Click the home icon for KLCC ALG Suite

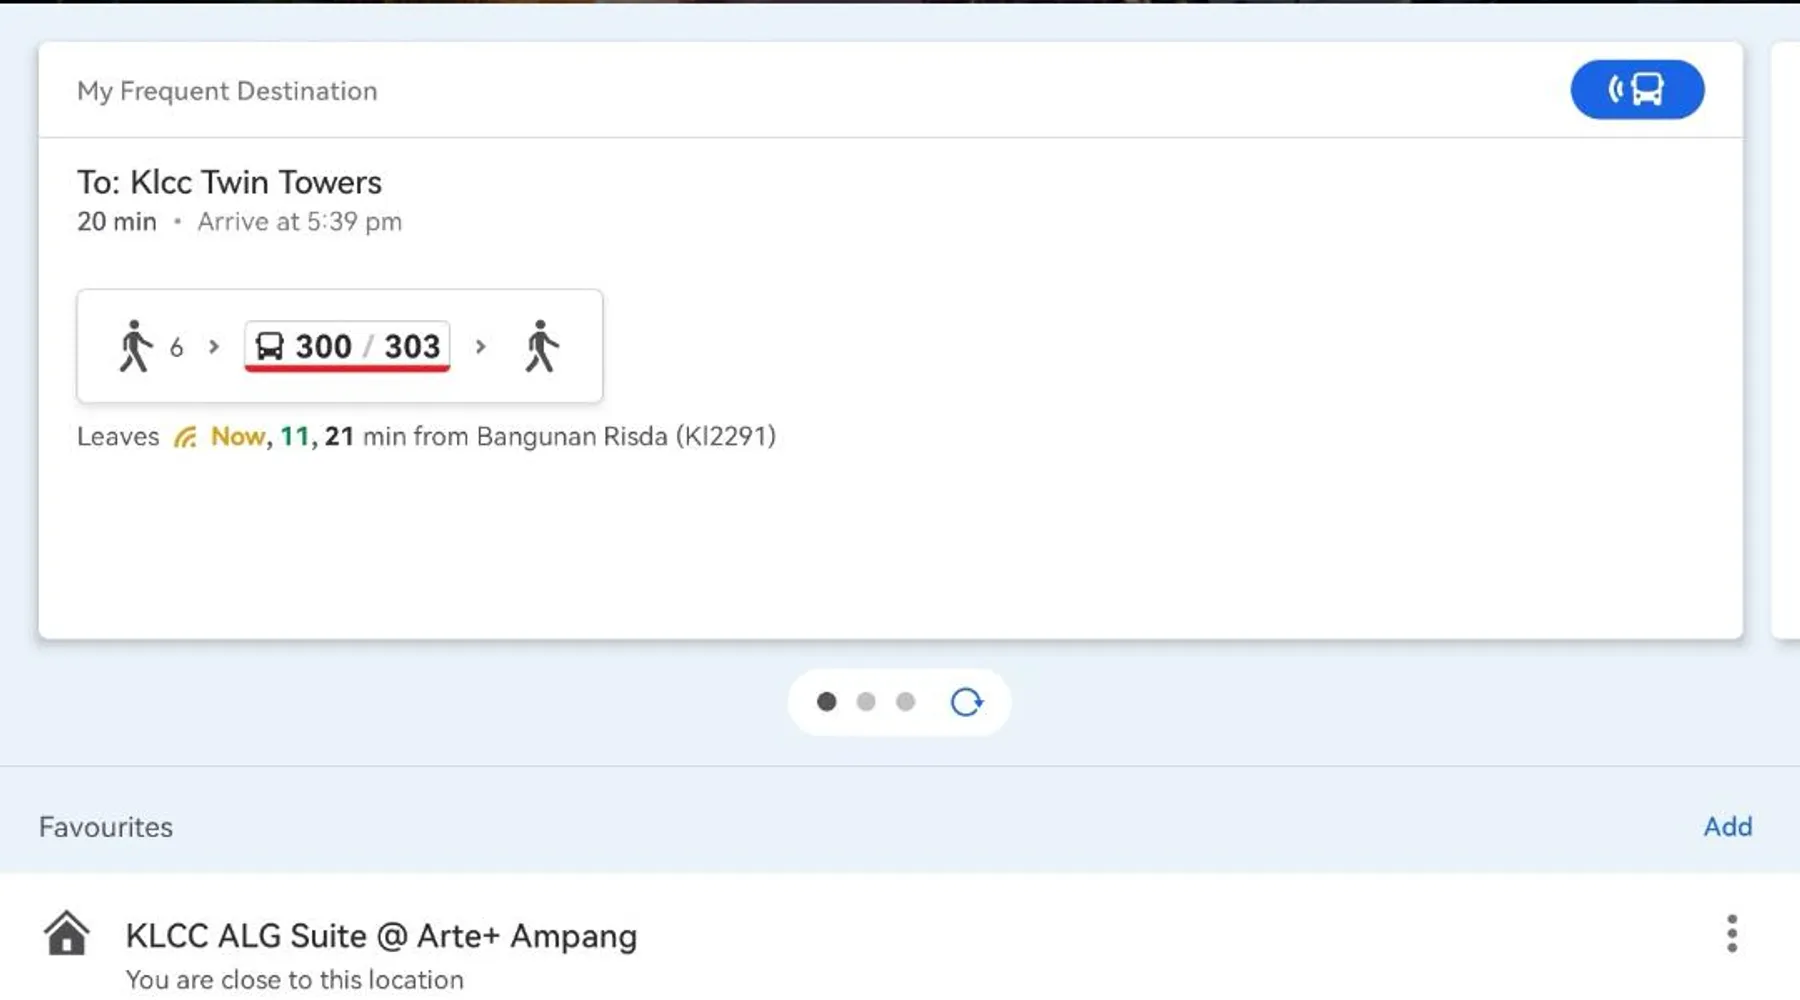(x=67, y=933)
